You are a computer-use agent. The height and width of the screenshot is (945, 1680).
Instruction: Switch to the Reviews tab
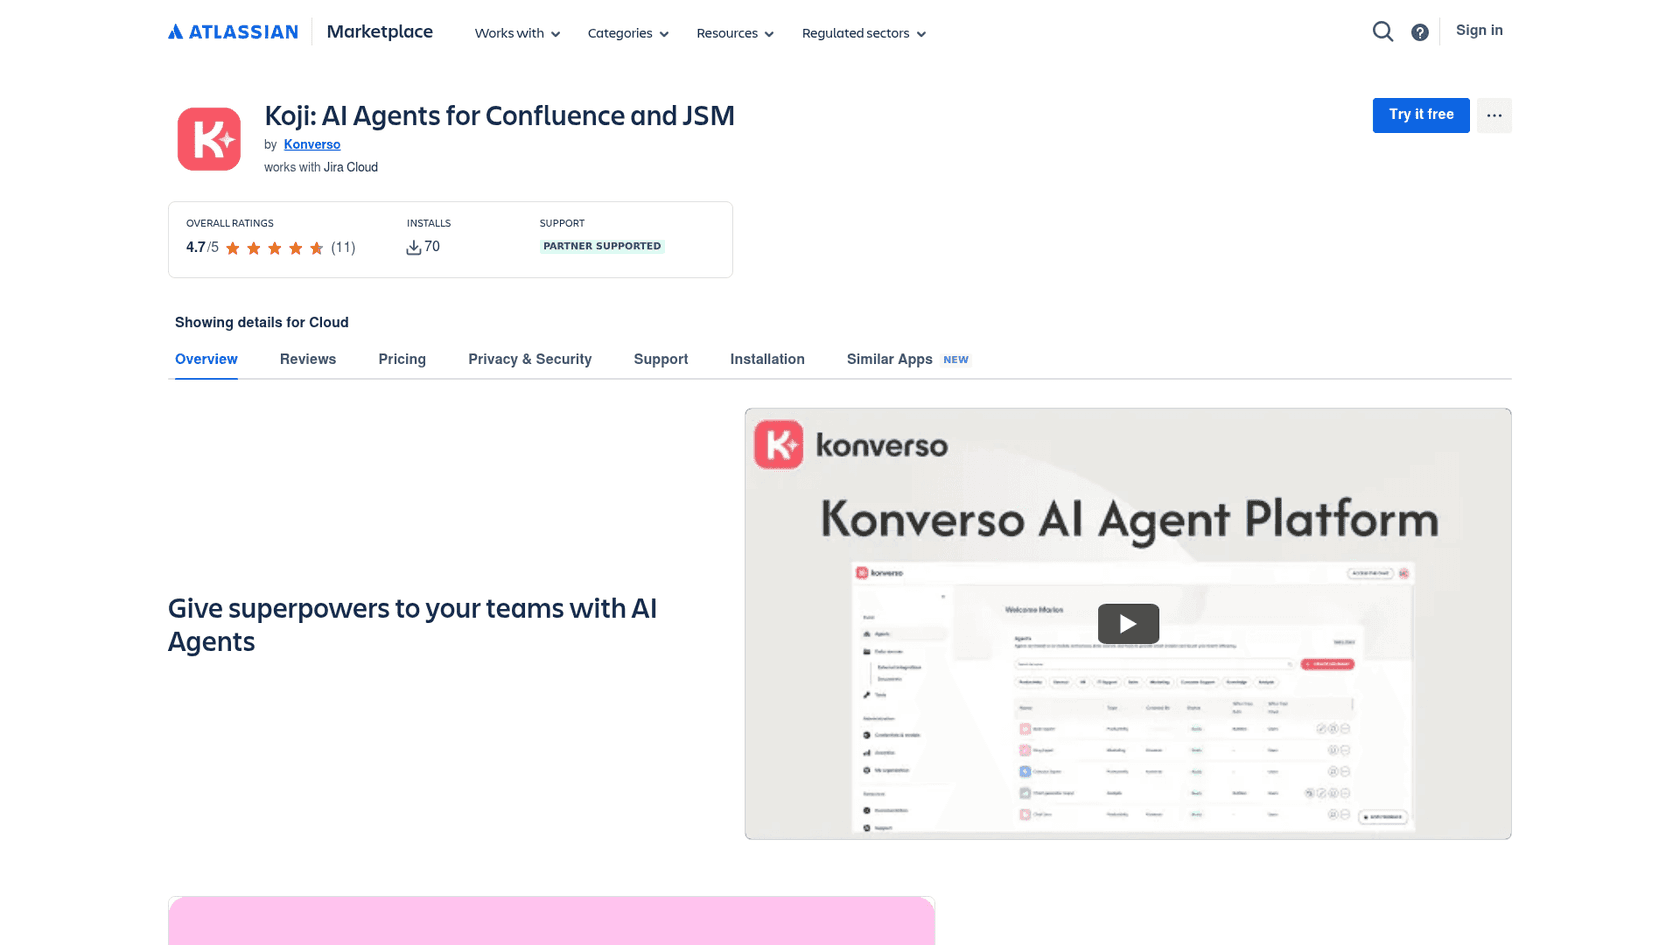click(x=308, y=359)
